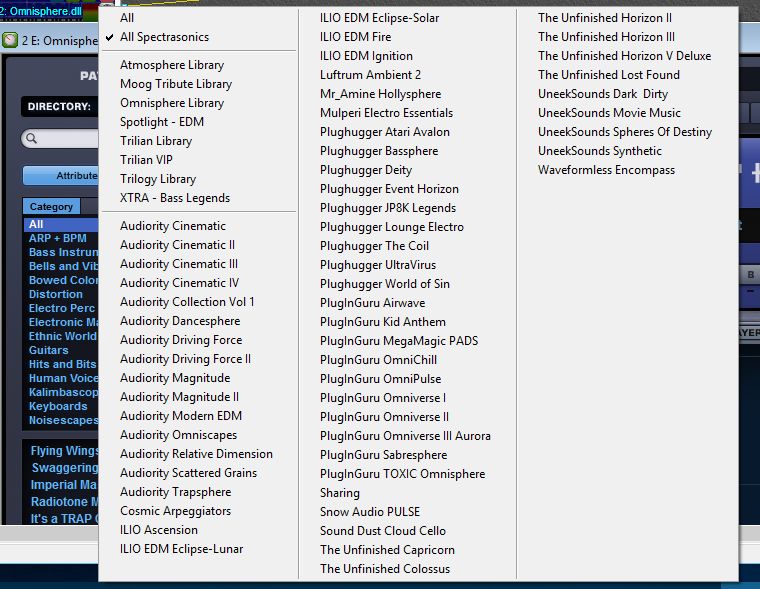
Task: Choose PlugInGuru TOXIC Omnisphere
Action: [x=402, y=474]
